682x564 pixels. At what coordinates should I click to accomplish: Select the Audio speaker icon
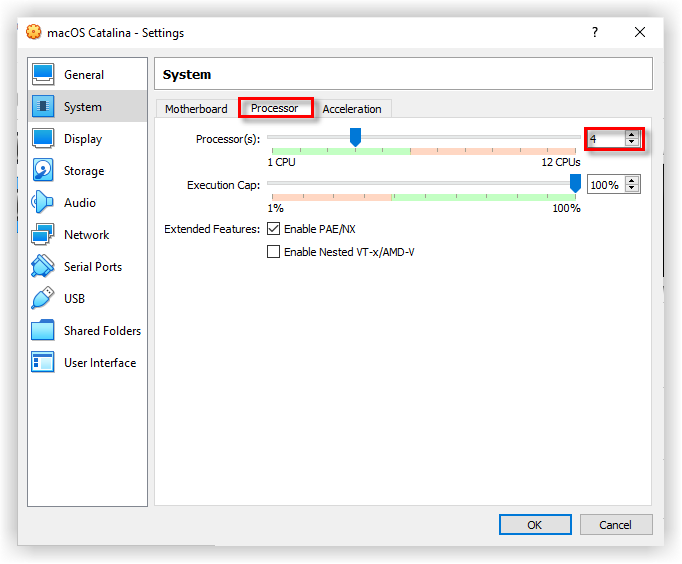click(43, 203)
